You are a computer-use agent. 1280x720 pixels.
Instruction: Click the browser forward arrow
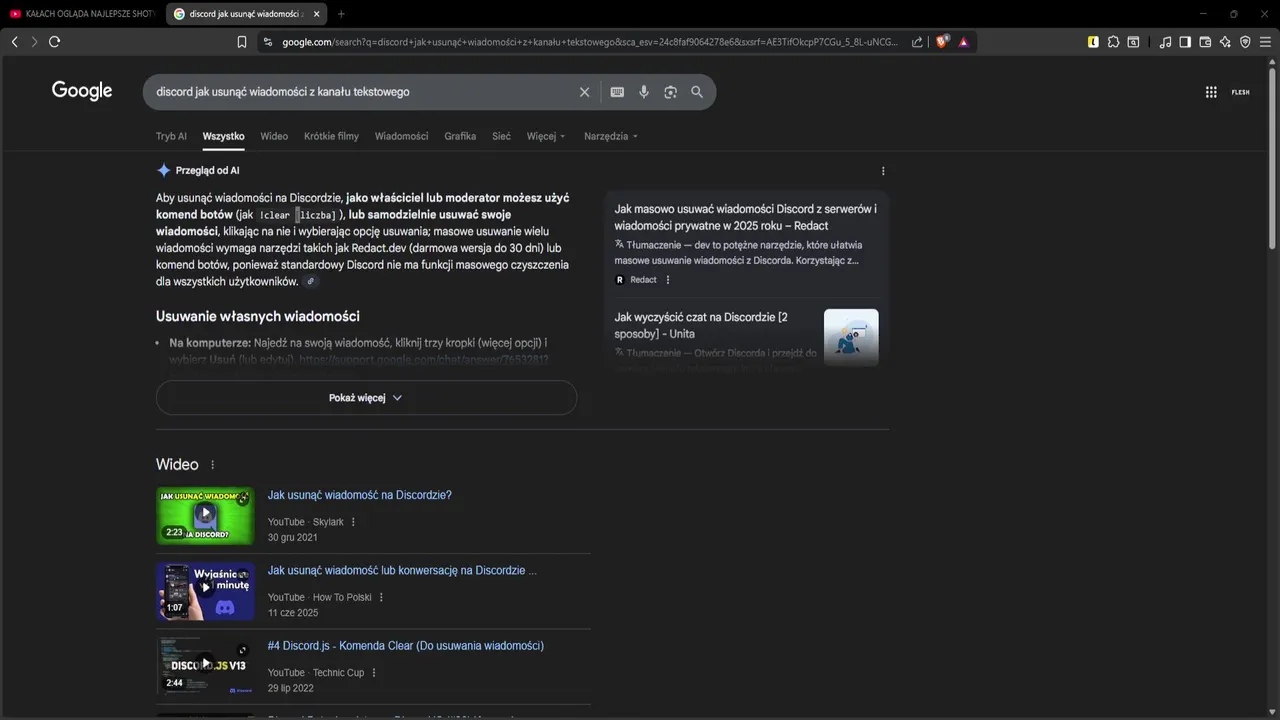point(34,42)
